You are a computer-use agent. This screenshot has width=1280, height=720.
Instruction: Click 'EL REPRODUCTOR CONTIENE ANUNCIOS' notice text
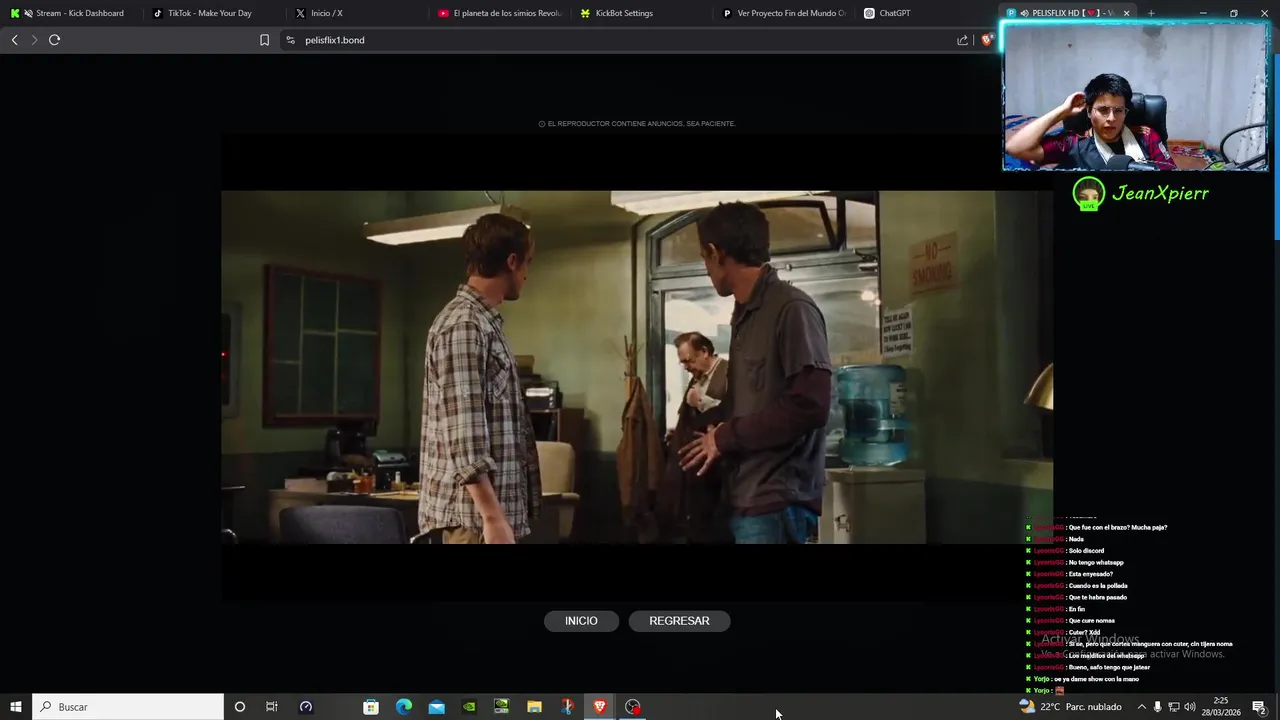[x=637, y=124]
